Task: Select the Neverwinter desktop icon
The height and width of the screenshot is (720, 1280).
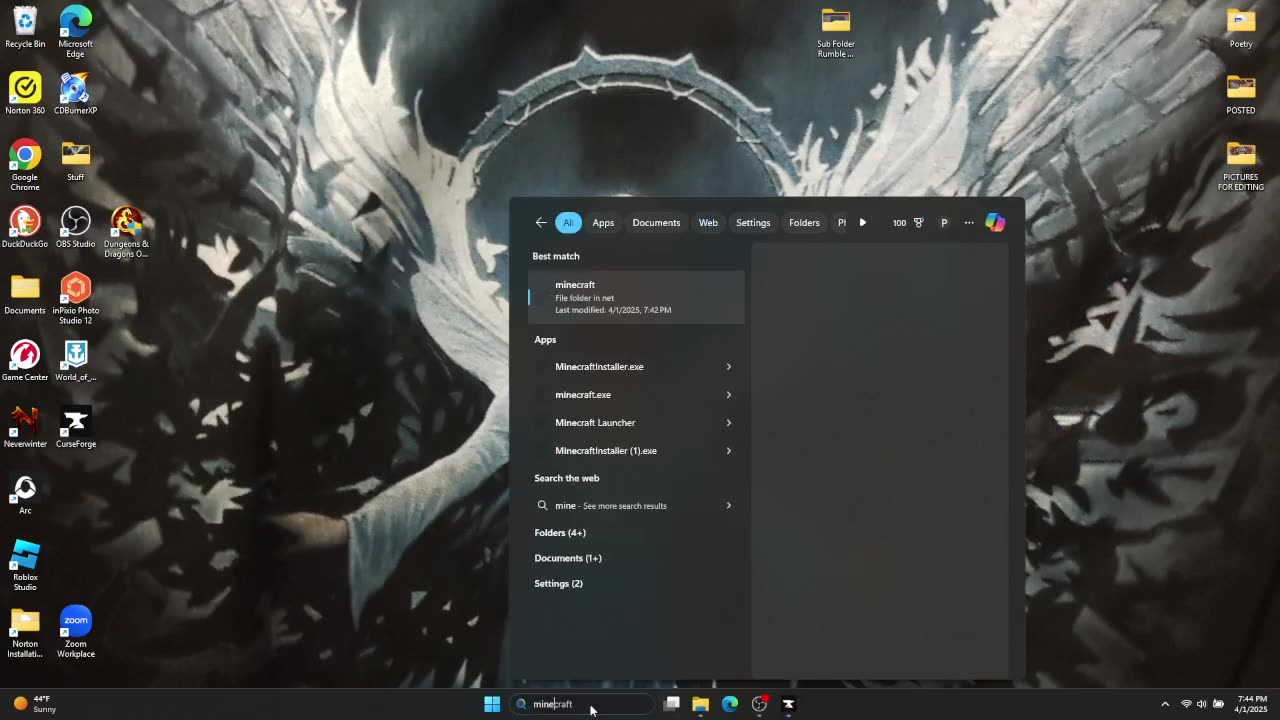Action: pyautogui.click(x=25, y=427)
